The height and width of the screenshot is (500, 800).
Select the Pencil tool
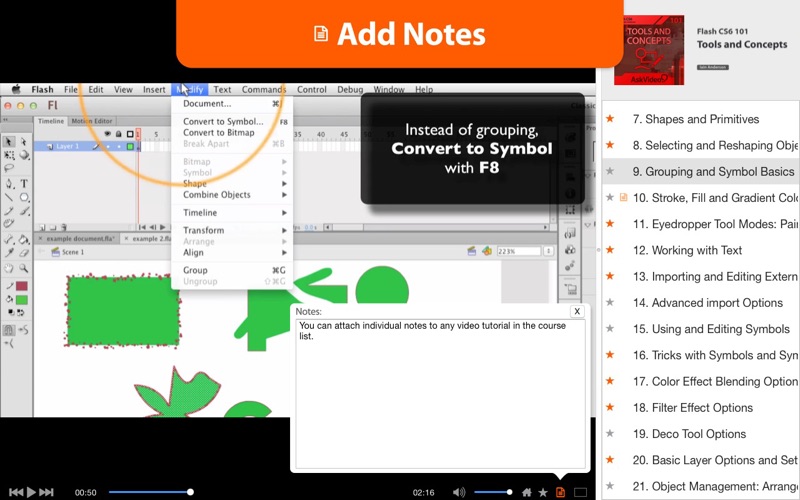click(x=9, y=210)
